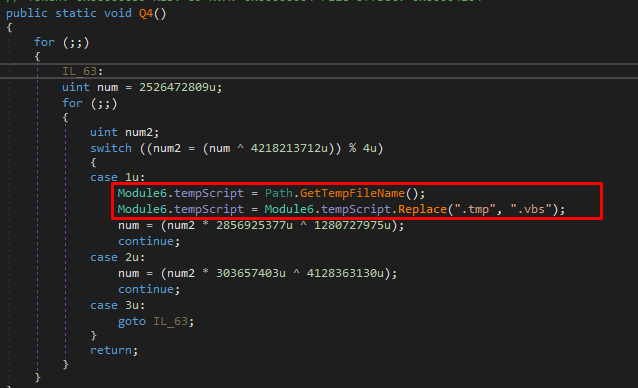Viewport: 638px width, 388px height.
Task: Click the switch keyword
Action: (x=111, y=148)
